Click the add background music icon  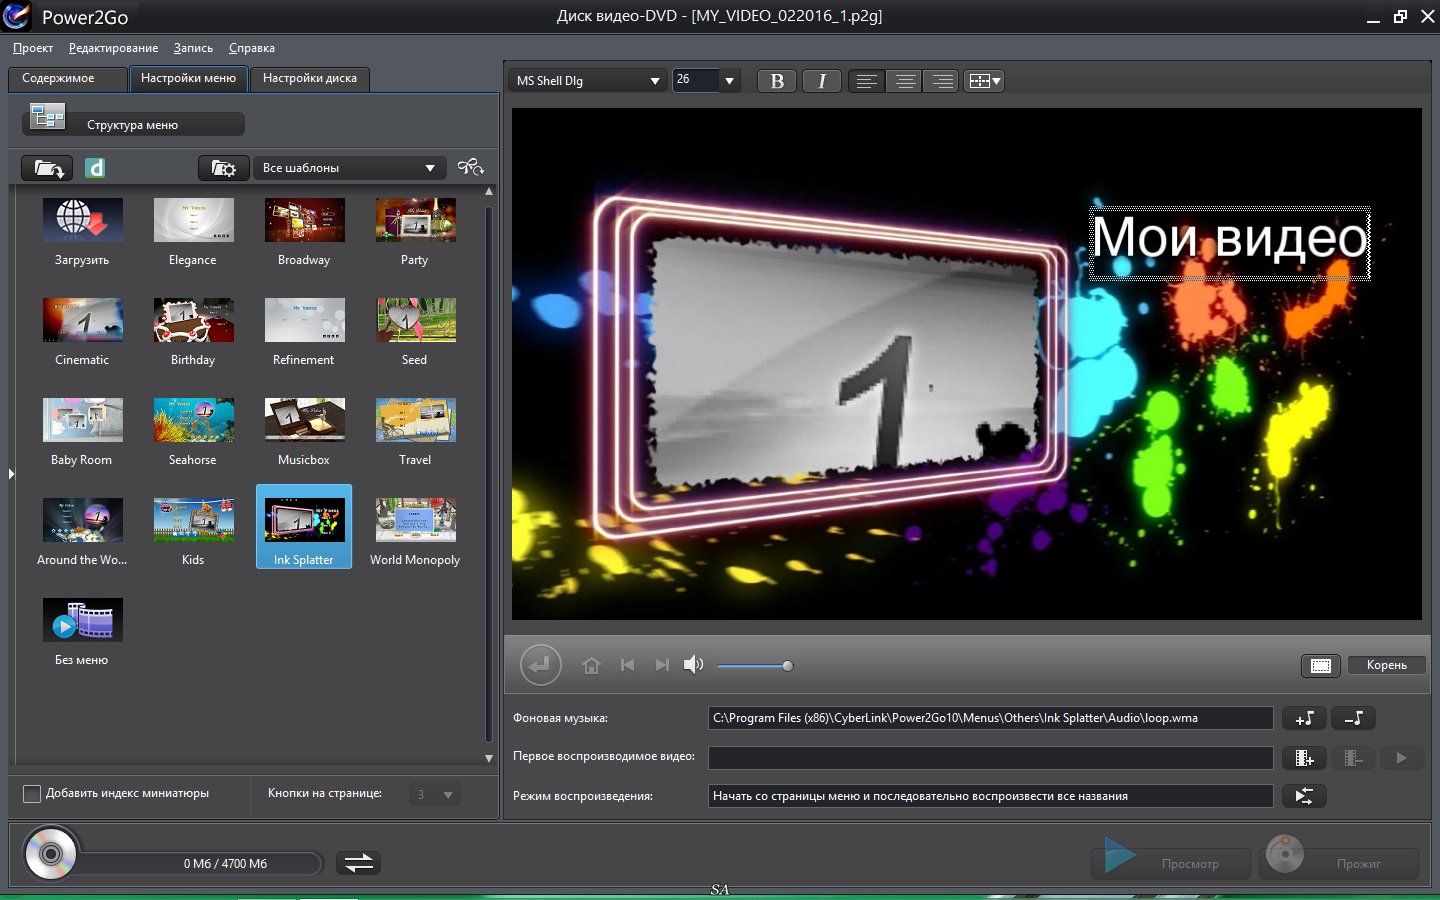point(1304,718)
